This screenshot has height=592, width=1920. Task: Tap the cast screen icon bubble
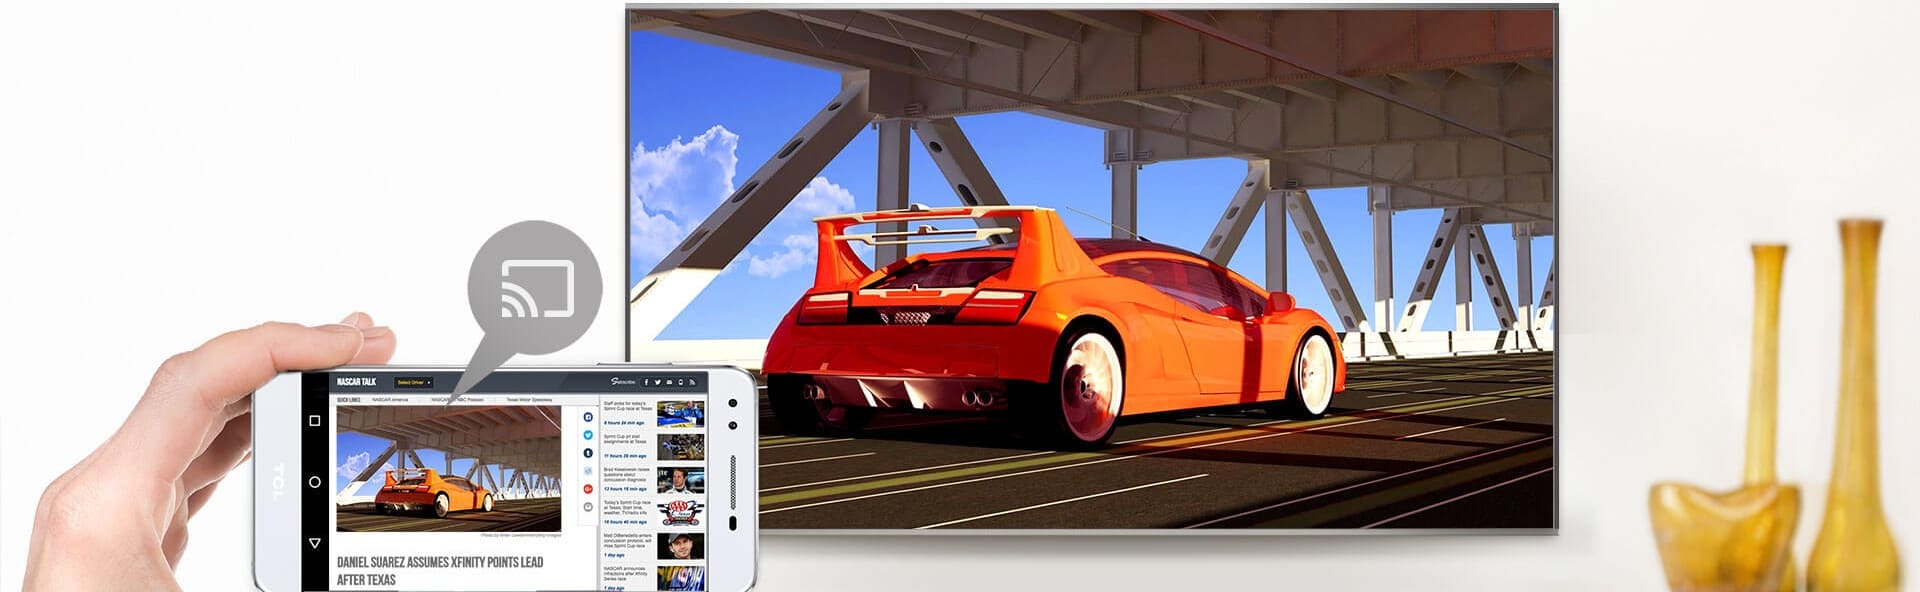[535, 287]
